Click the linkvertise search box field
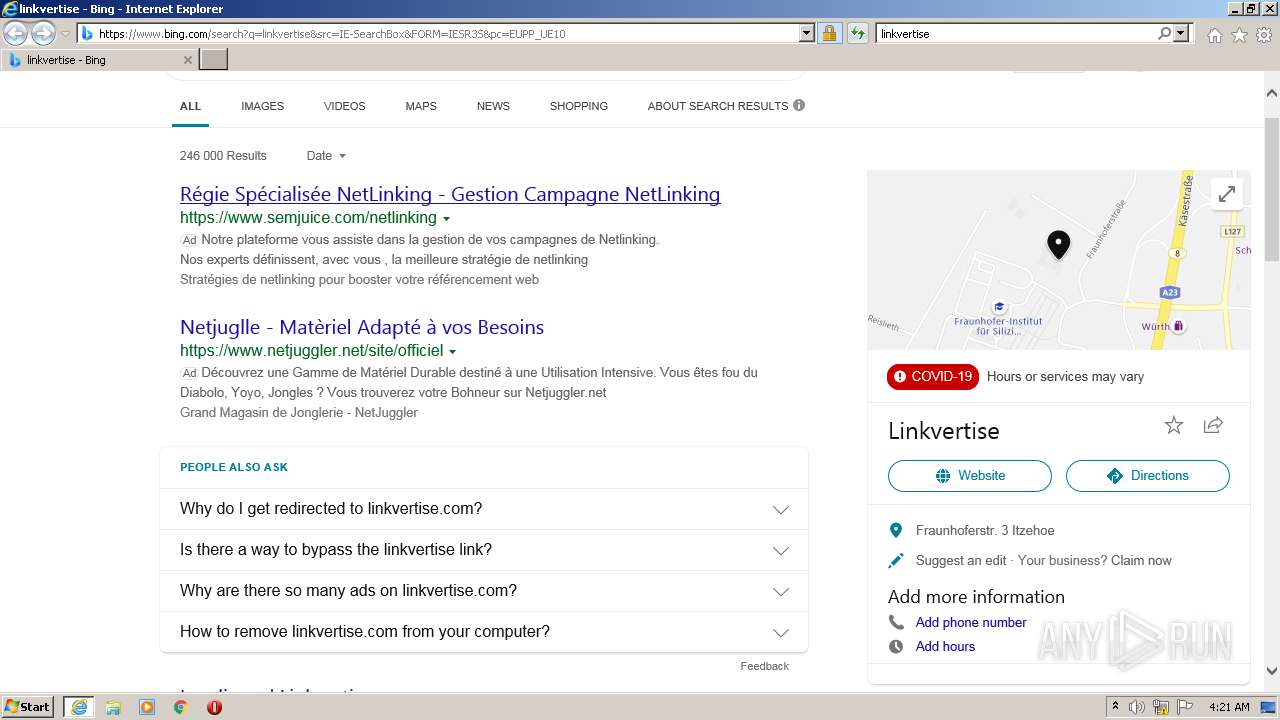1280x720 pixels. (1016, 33)
